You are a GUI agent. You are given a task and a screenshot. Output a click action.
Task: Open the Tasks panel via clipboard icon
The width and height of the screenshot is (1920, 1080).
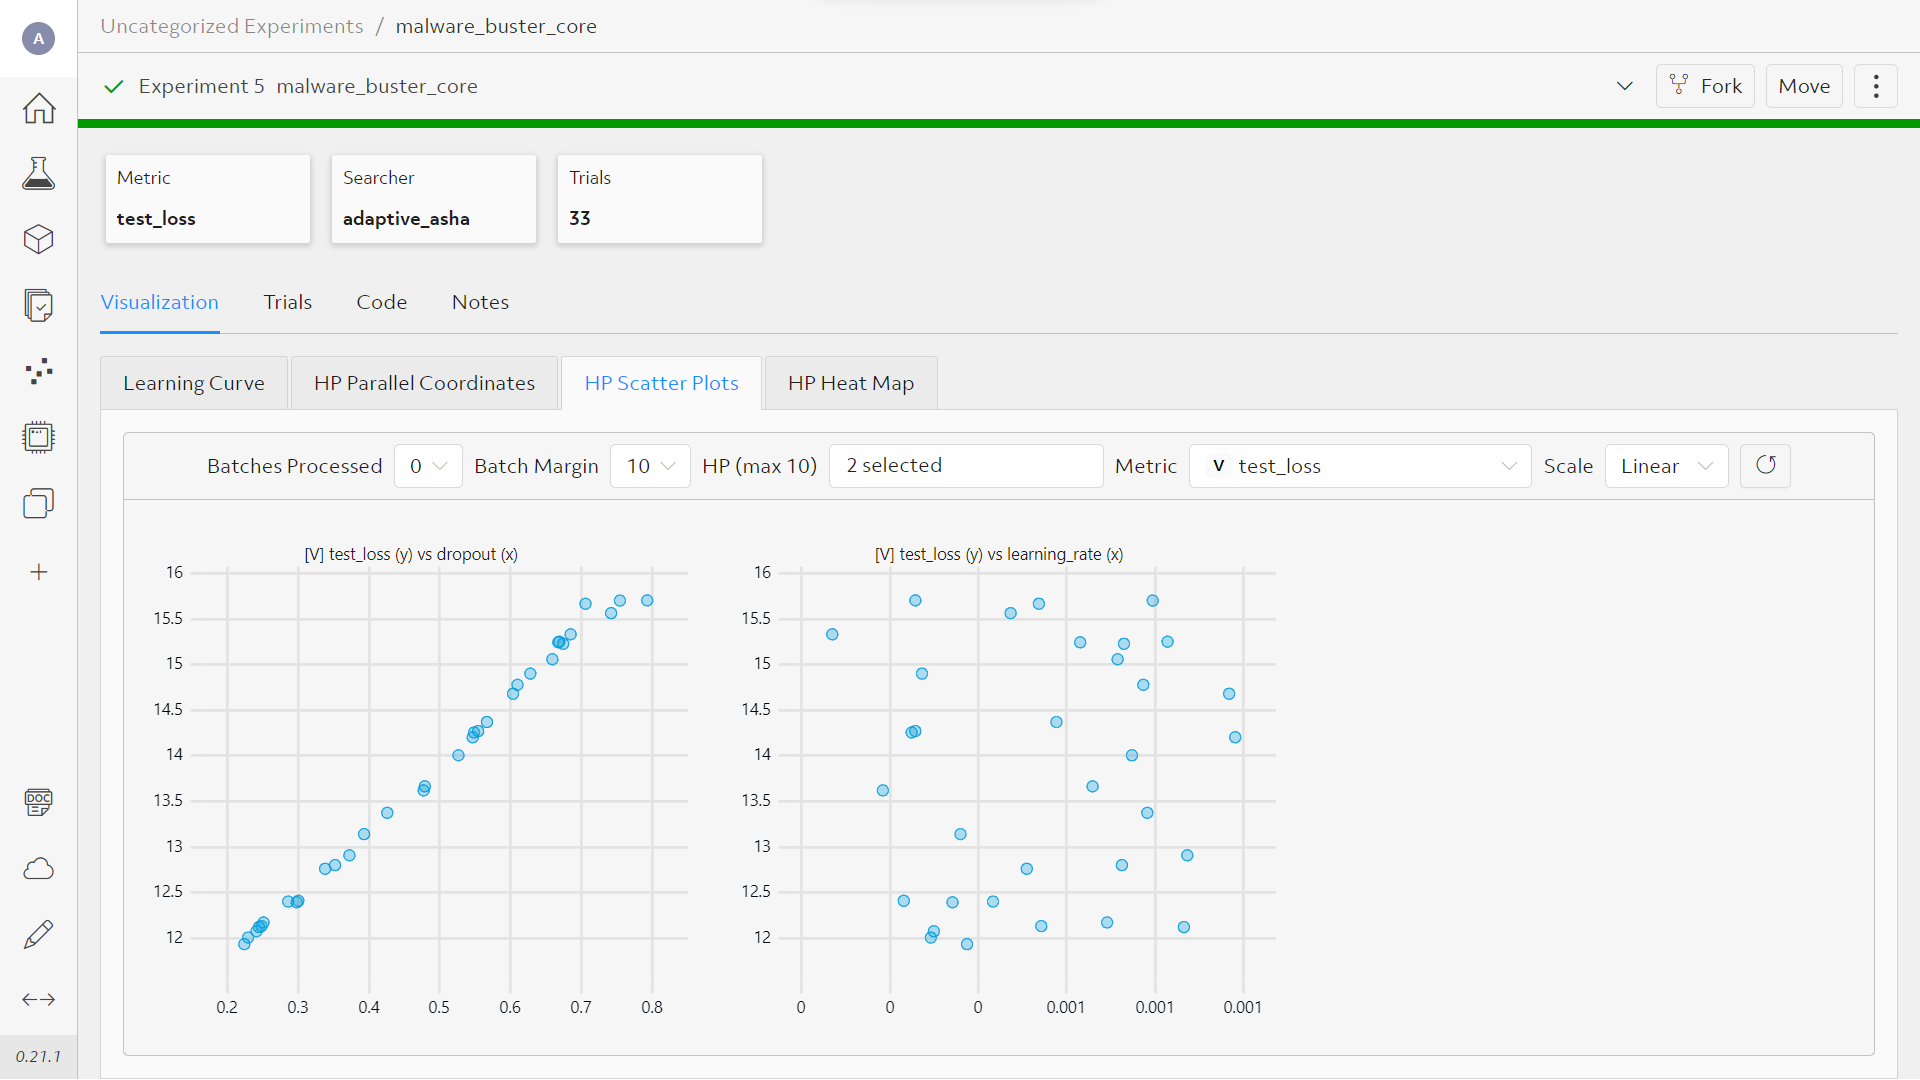click(38, 305)
